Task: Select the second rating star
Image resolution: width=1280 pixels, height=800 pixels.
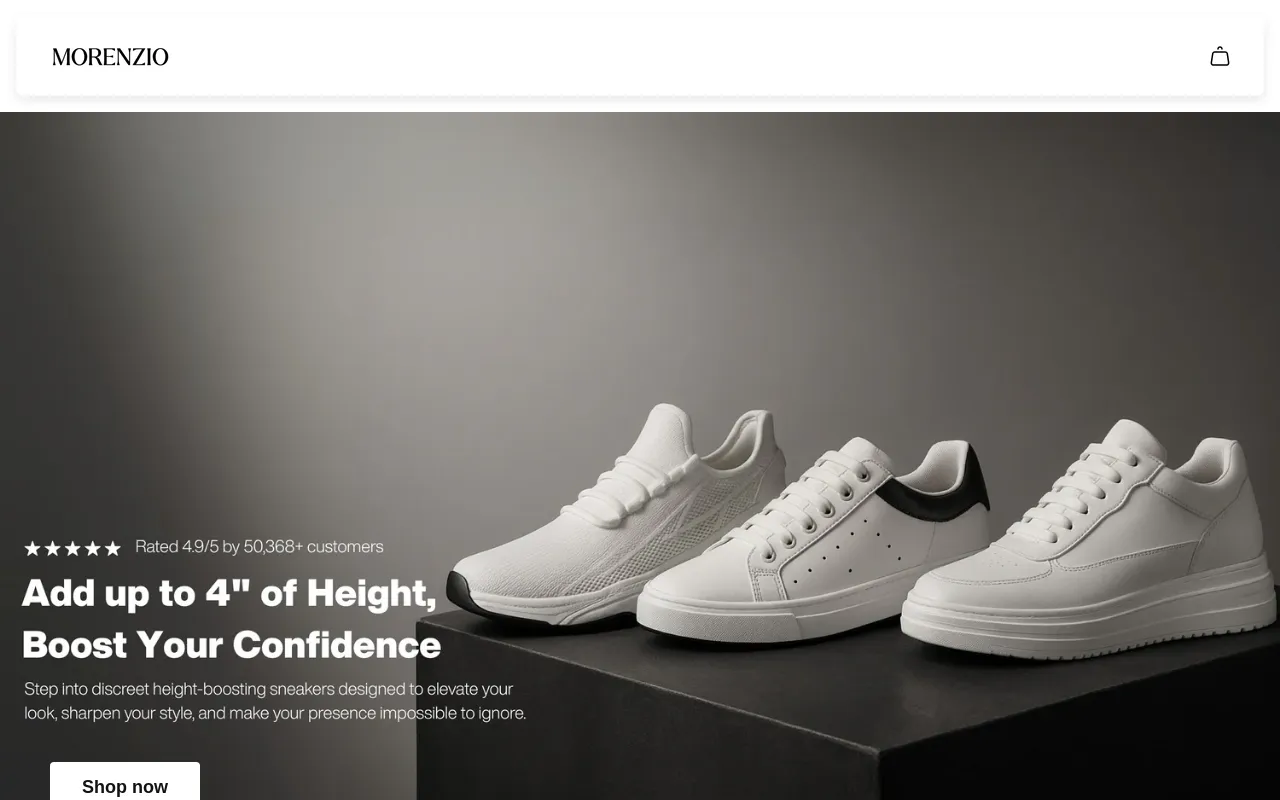Action: 52,548
